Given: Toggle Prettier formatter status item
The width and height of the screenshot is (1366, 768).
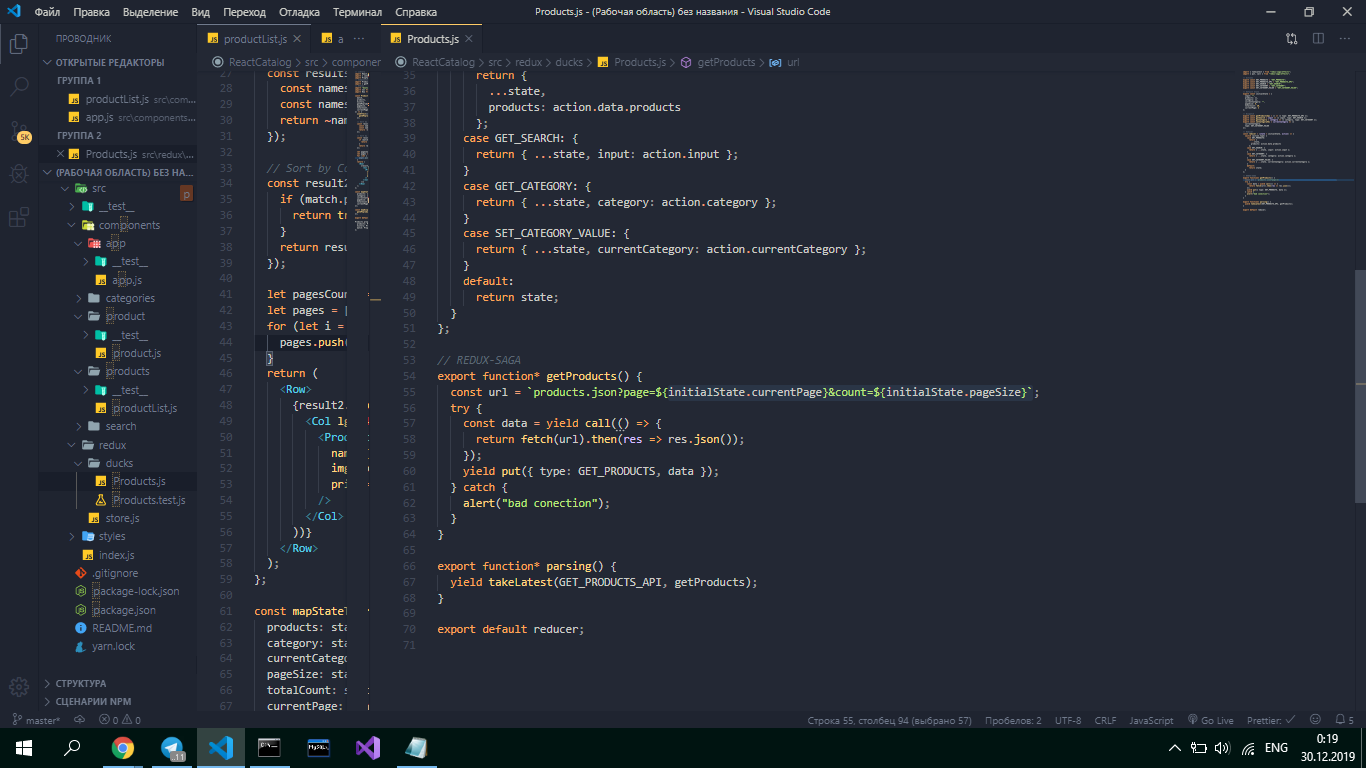Looking at the screenshot, I should point(1271,720).
